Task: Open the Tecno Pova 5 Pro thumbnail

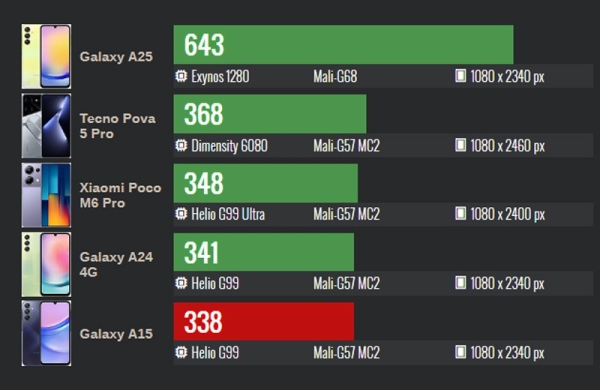Action: tap(46, 126)
